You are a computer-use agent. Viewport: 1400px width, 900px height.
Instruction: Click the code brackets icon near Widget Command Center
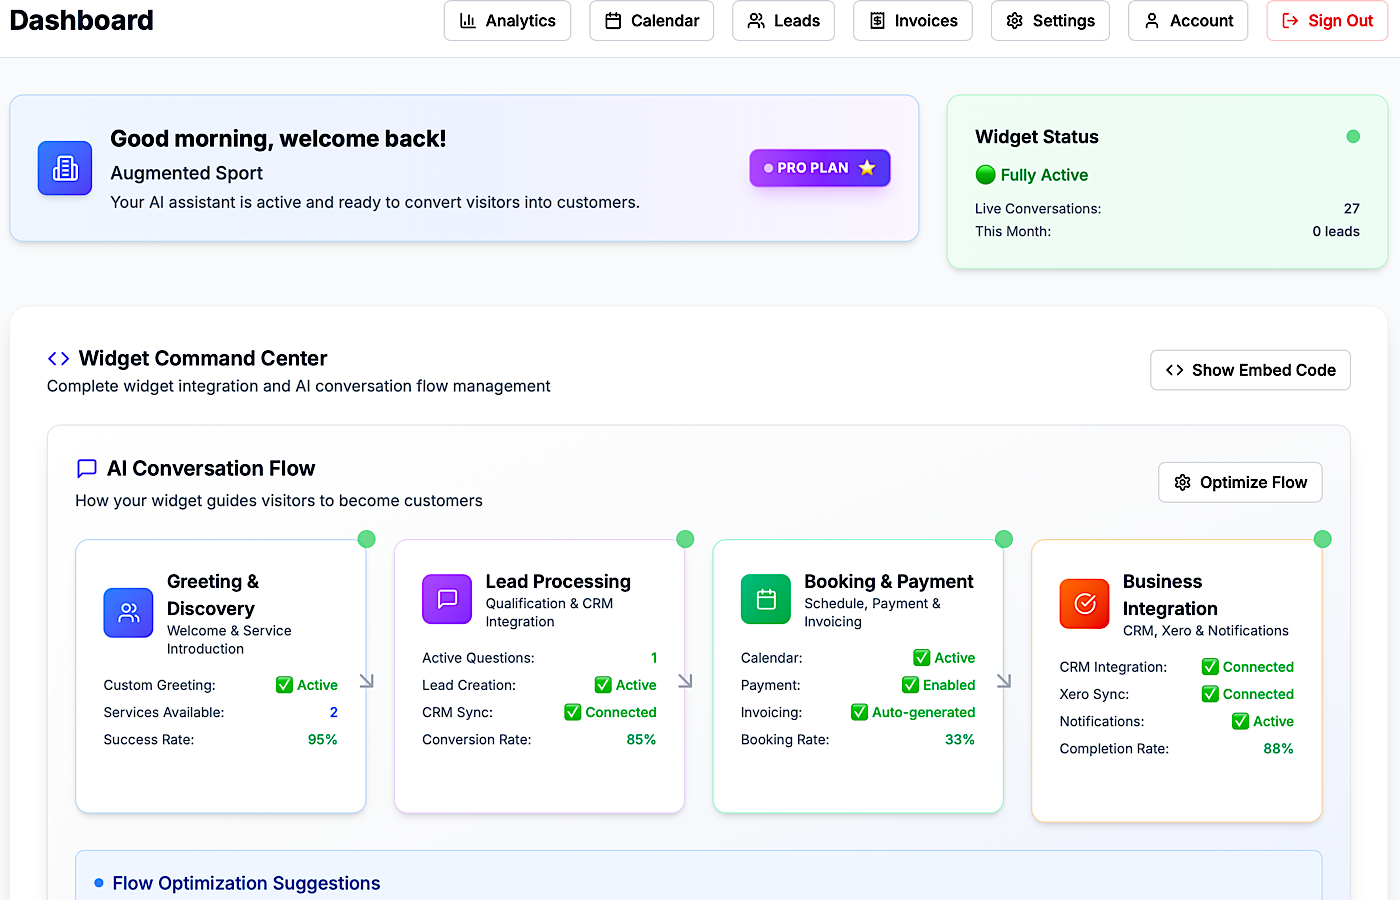click(x=58, y=358)
